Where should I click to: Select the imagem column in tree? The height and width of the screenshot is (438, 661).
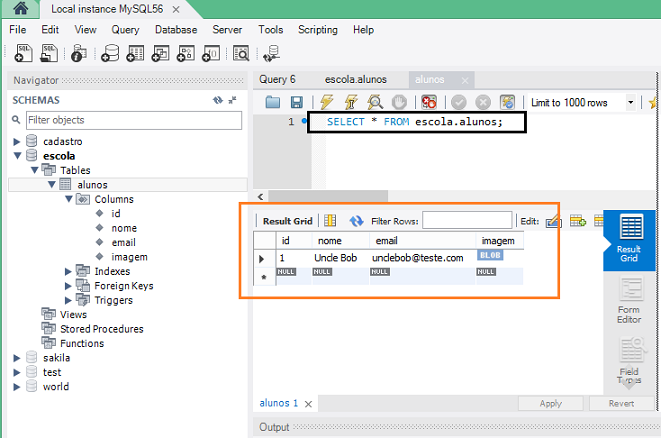point(129,257)
